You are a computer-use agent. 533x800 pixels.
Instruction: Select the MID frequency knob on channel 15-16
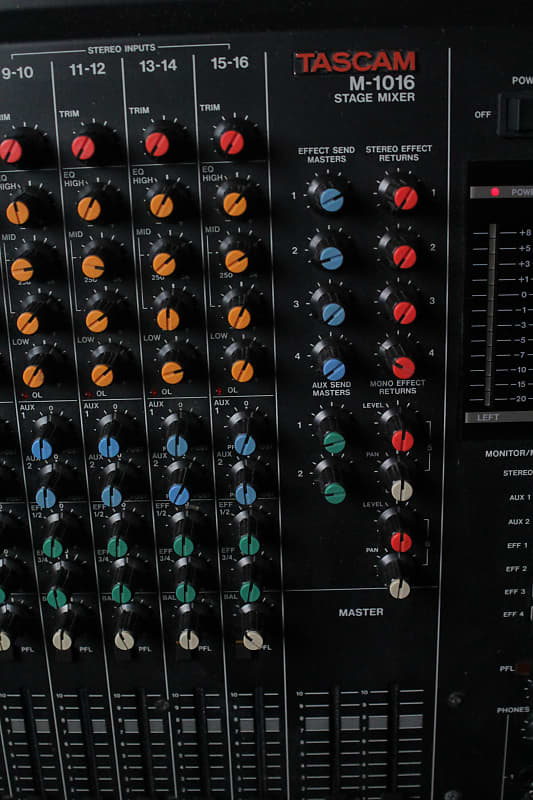point(236,261)
